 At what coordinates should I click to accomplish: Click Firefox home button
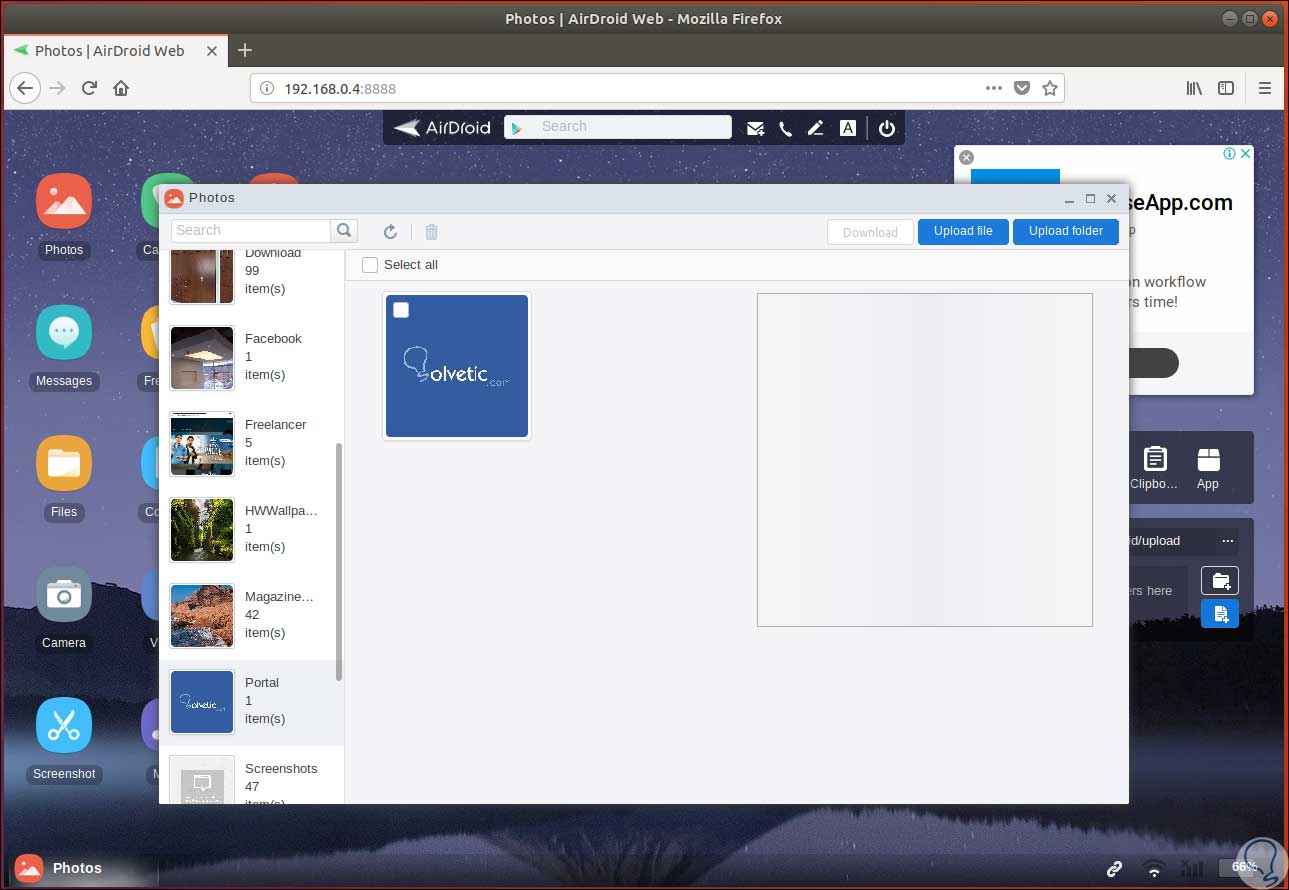121,88
